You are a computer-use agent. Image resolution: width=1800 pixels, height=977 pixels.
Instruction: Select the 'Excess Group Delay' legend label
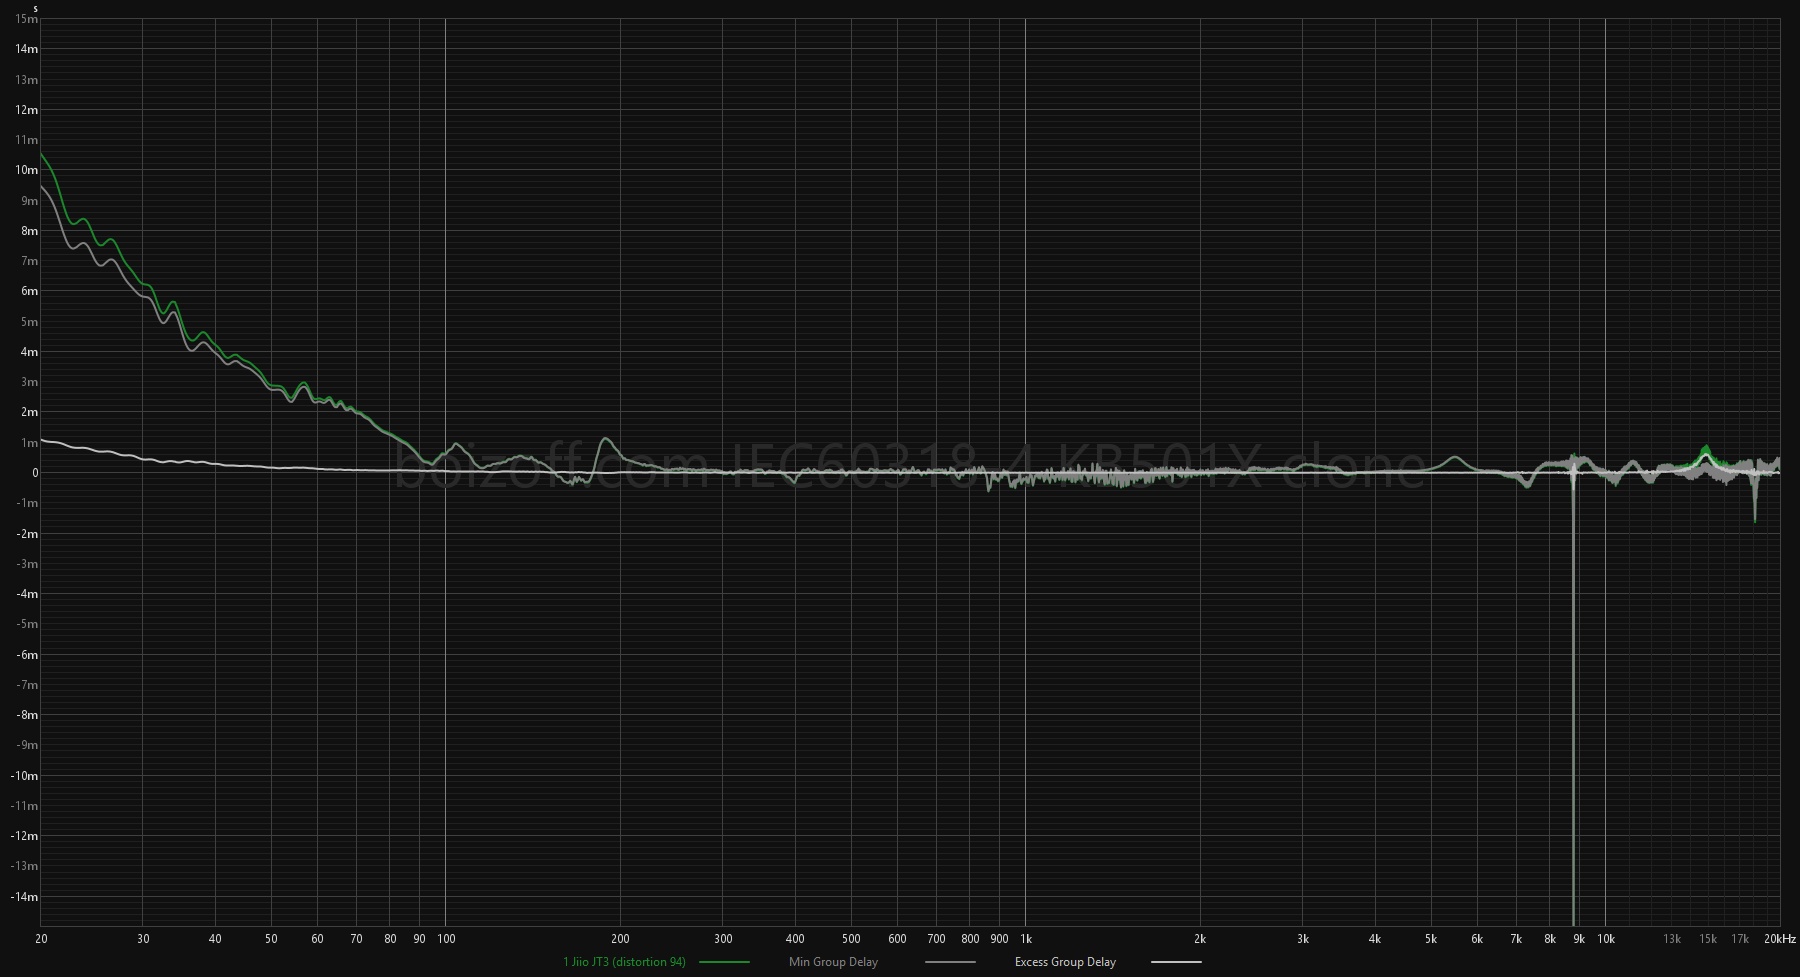(1065, 962)
